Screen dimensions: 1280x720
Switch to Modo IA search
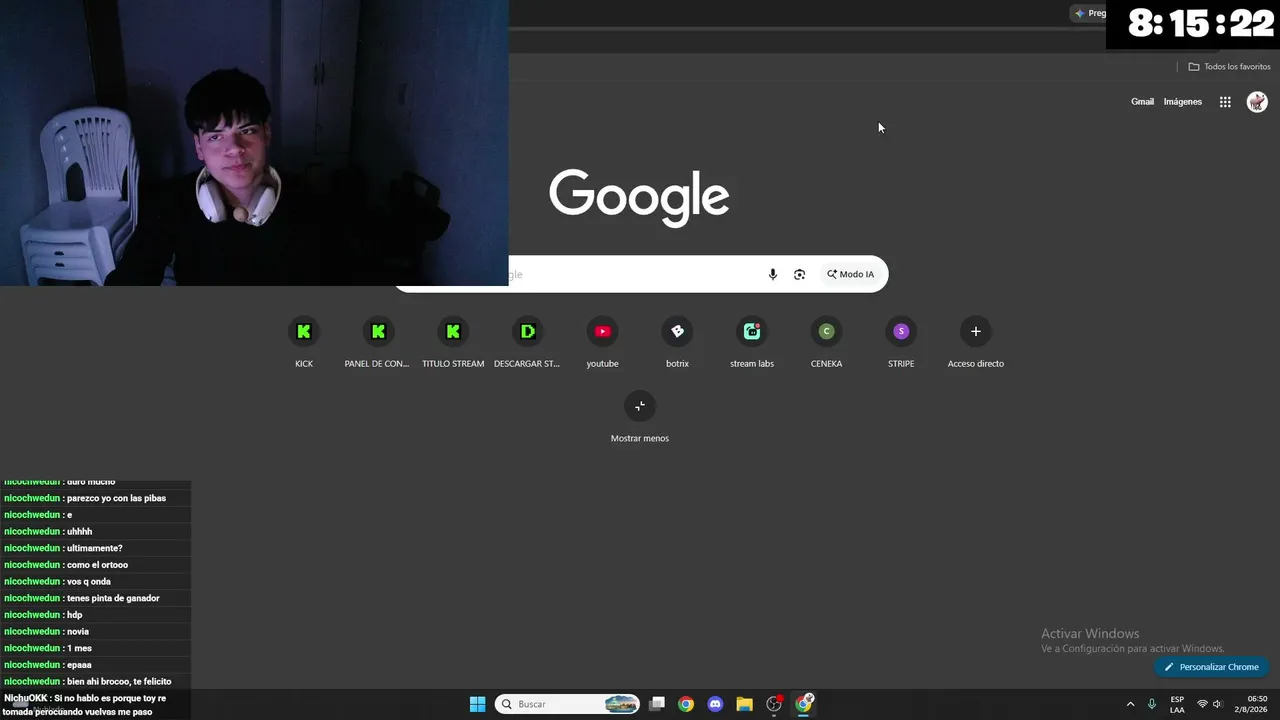(x=850, y=274)
